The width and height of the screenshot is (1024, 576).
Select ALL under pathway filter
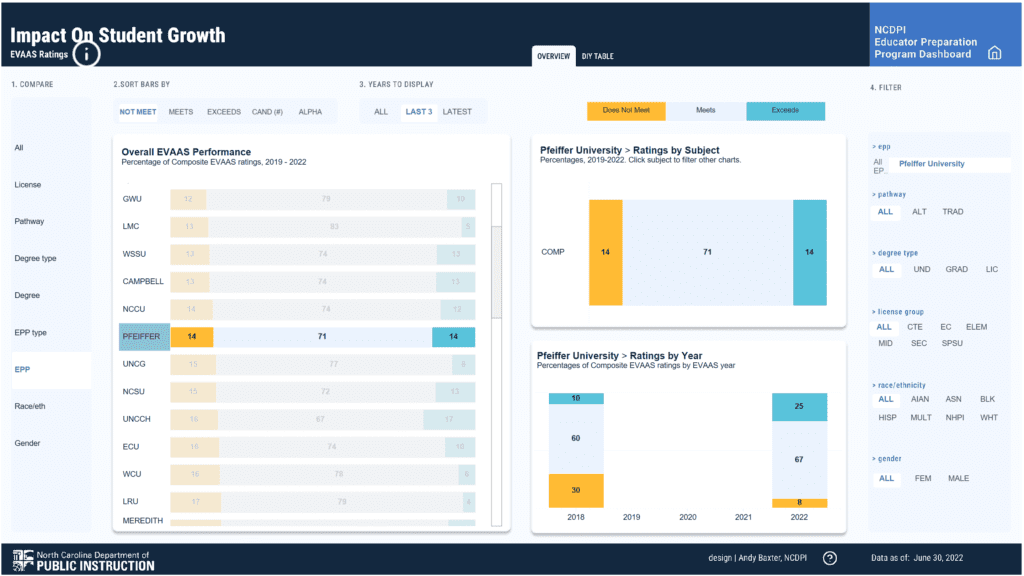tap(885, 212)
